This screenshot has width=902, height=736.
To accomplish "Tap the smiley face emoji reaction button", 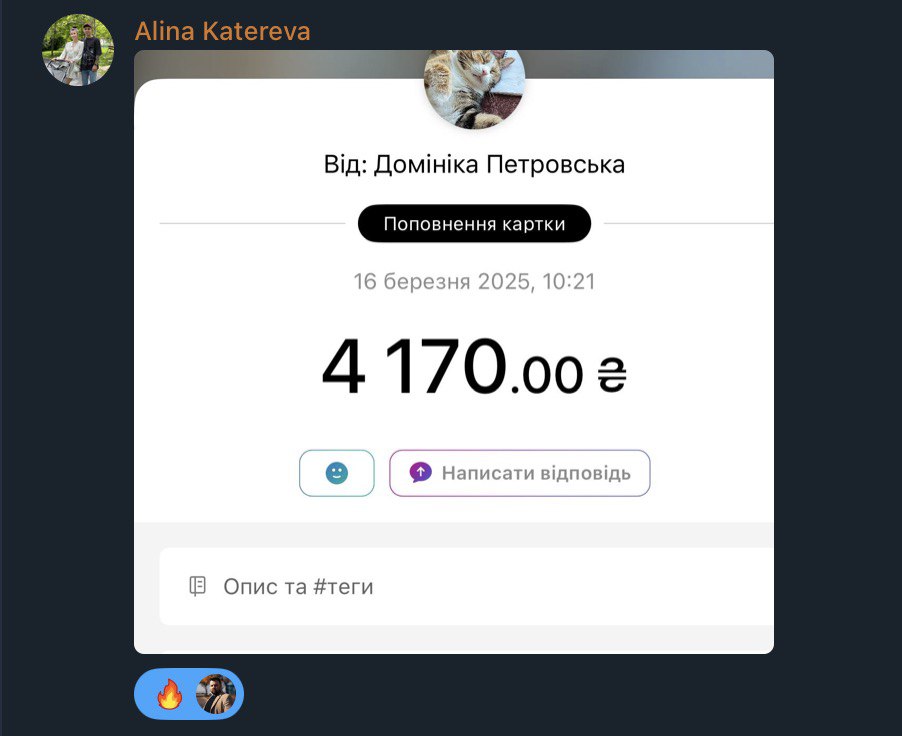I will tap(337, 473).
